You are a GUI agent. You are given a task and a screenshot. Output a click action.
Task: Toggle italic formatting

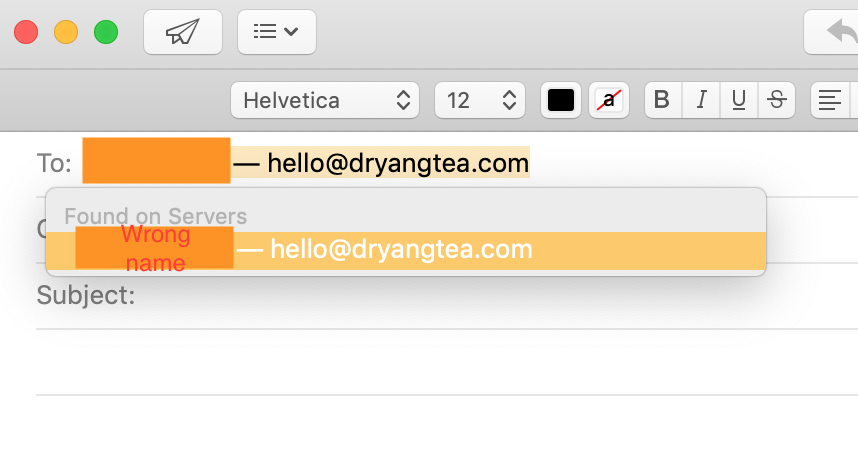click(x=701, y=100)
